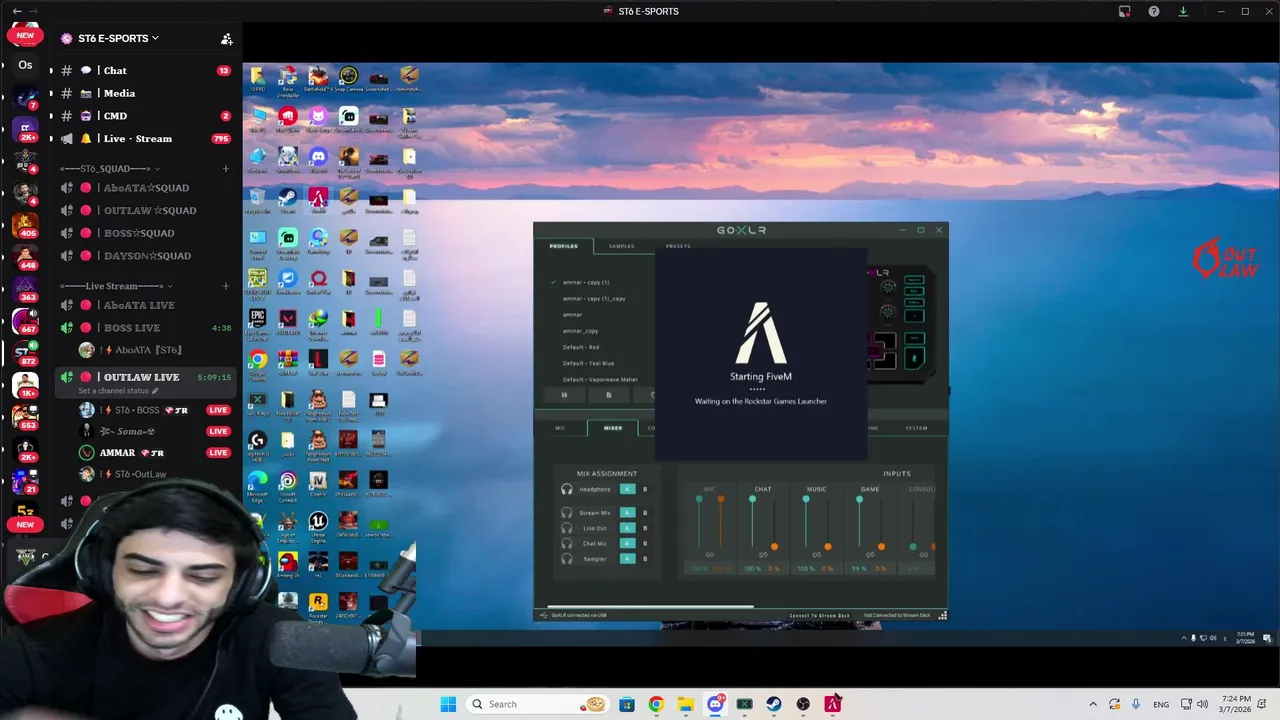Switch to GoXLR Profiles tab
The width and height of the screenshot is (1280, 720).
coord(563,246)
